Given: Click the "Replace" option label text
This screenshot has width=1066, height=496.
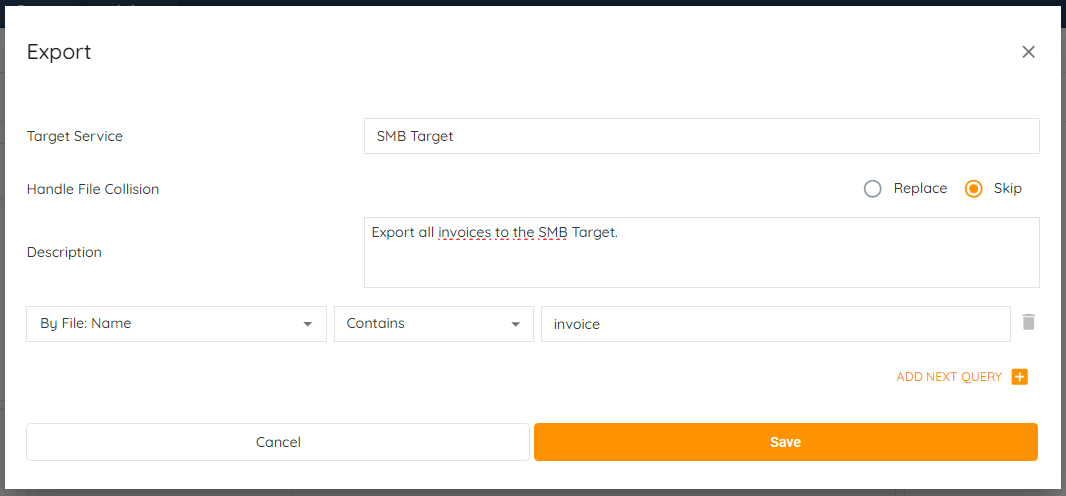Looking at the screenshot, I should (920, 189).
